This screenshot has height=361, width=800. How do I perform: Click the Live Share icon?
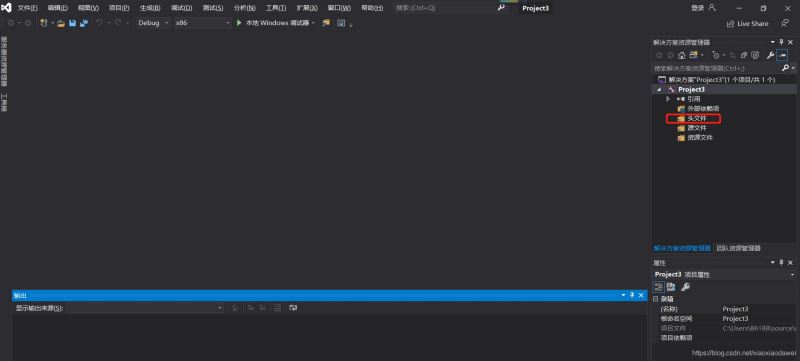tap(730, 23)
